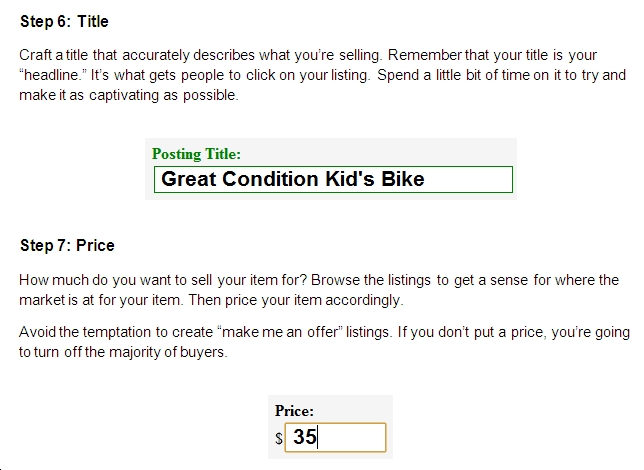This screenshot has width=644, height=470.
Task: Click the paragraph starting "How much do you"
Action: coord(319,290)
